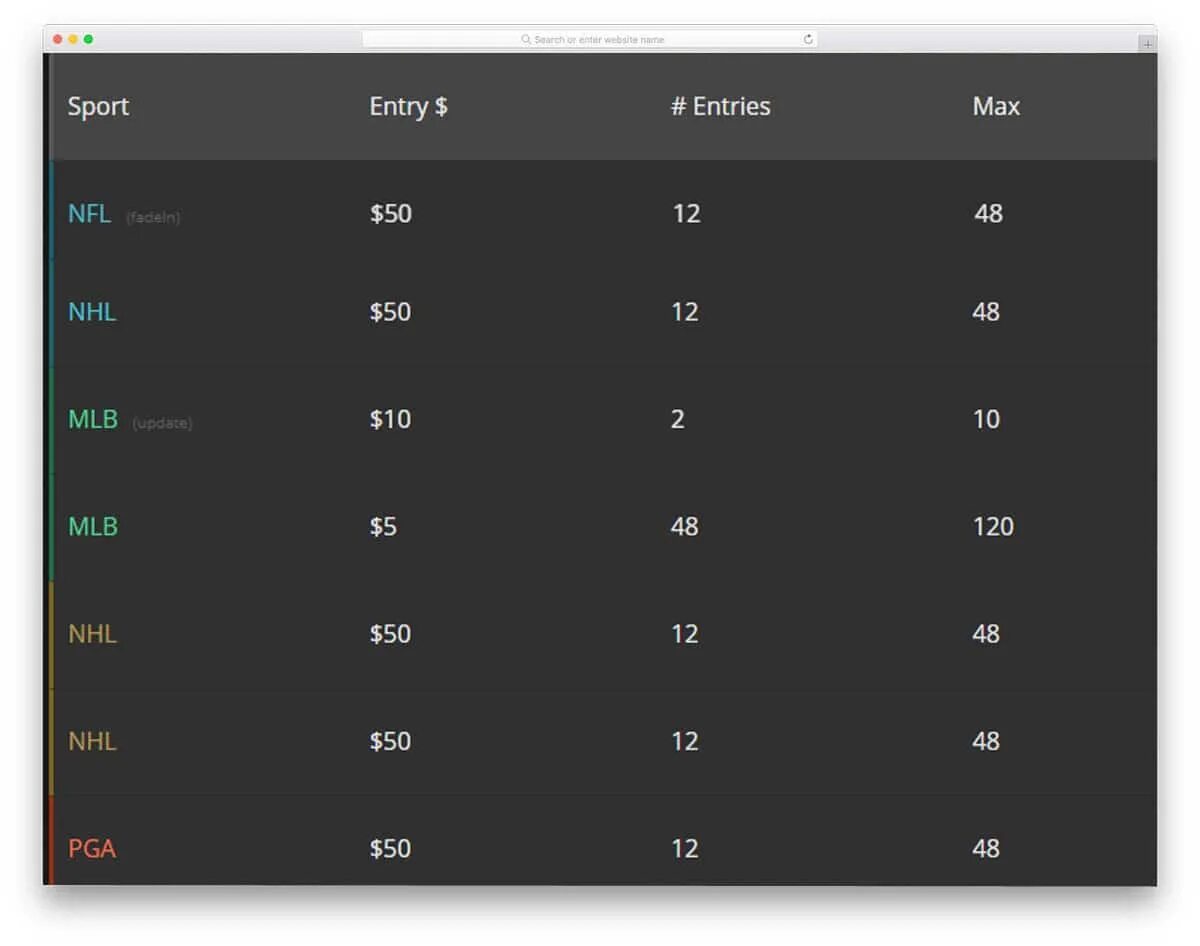Click the Entry $ column header
1200x946 pixels.
click(x=408, y=106)
